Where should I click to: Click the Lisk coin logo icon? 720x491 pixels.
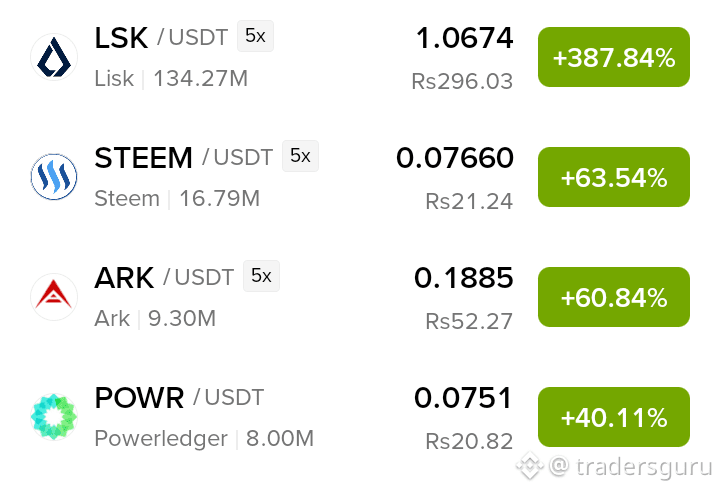(x=54, y=57)
